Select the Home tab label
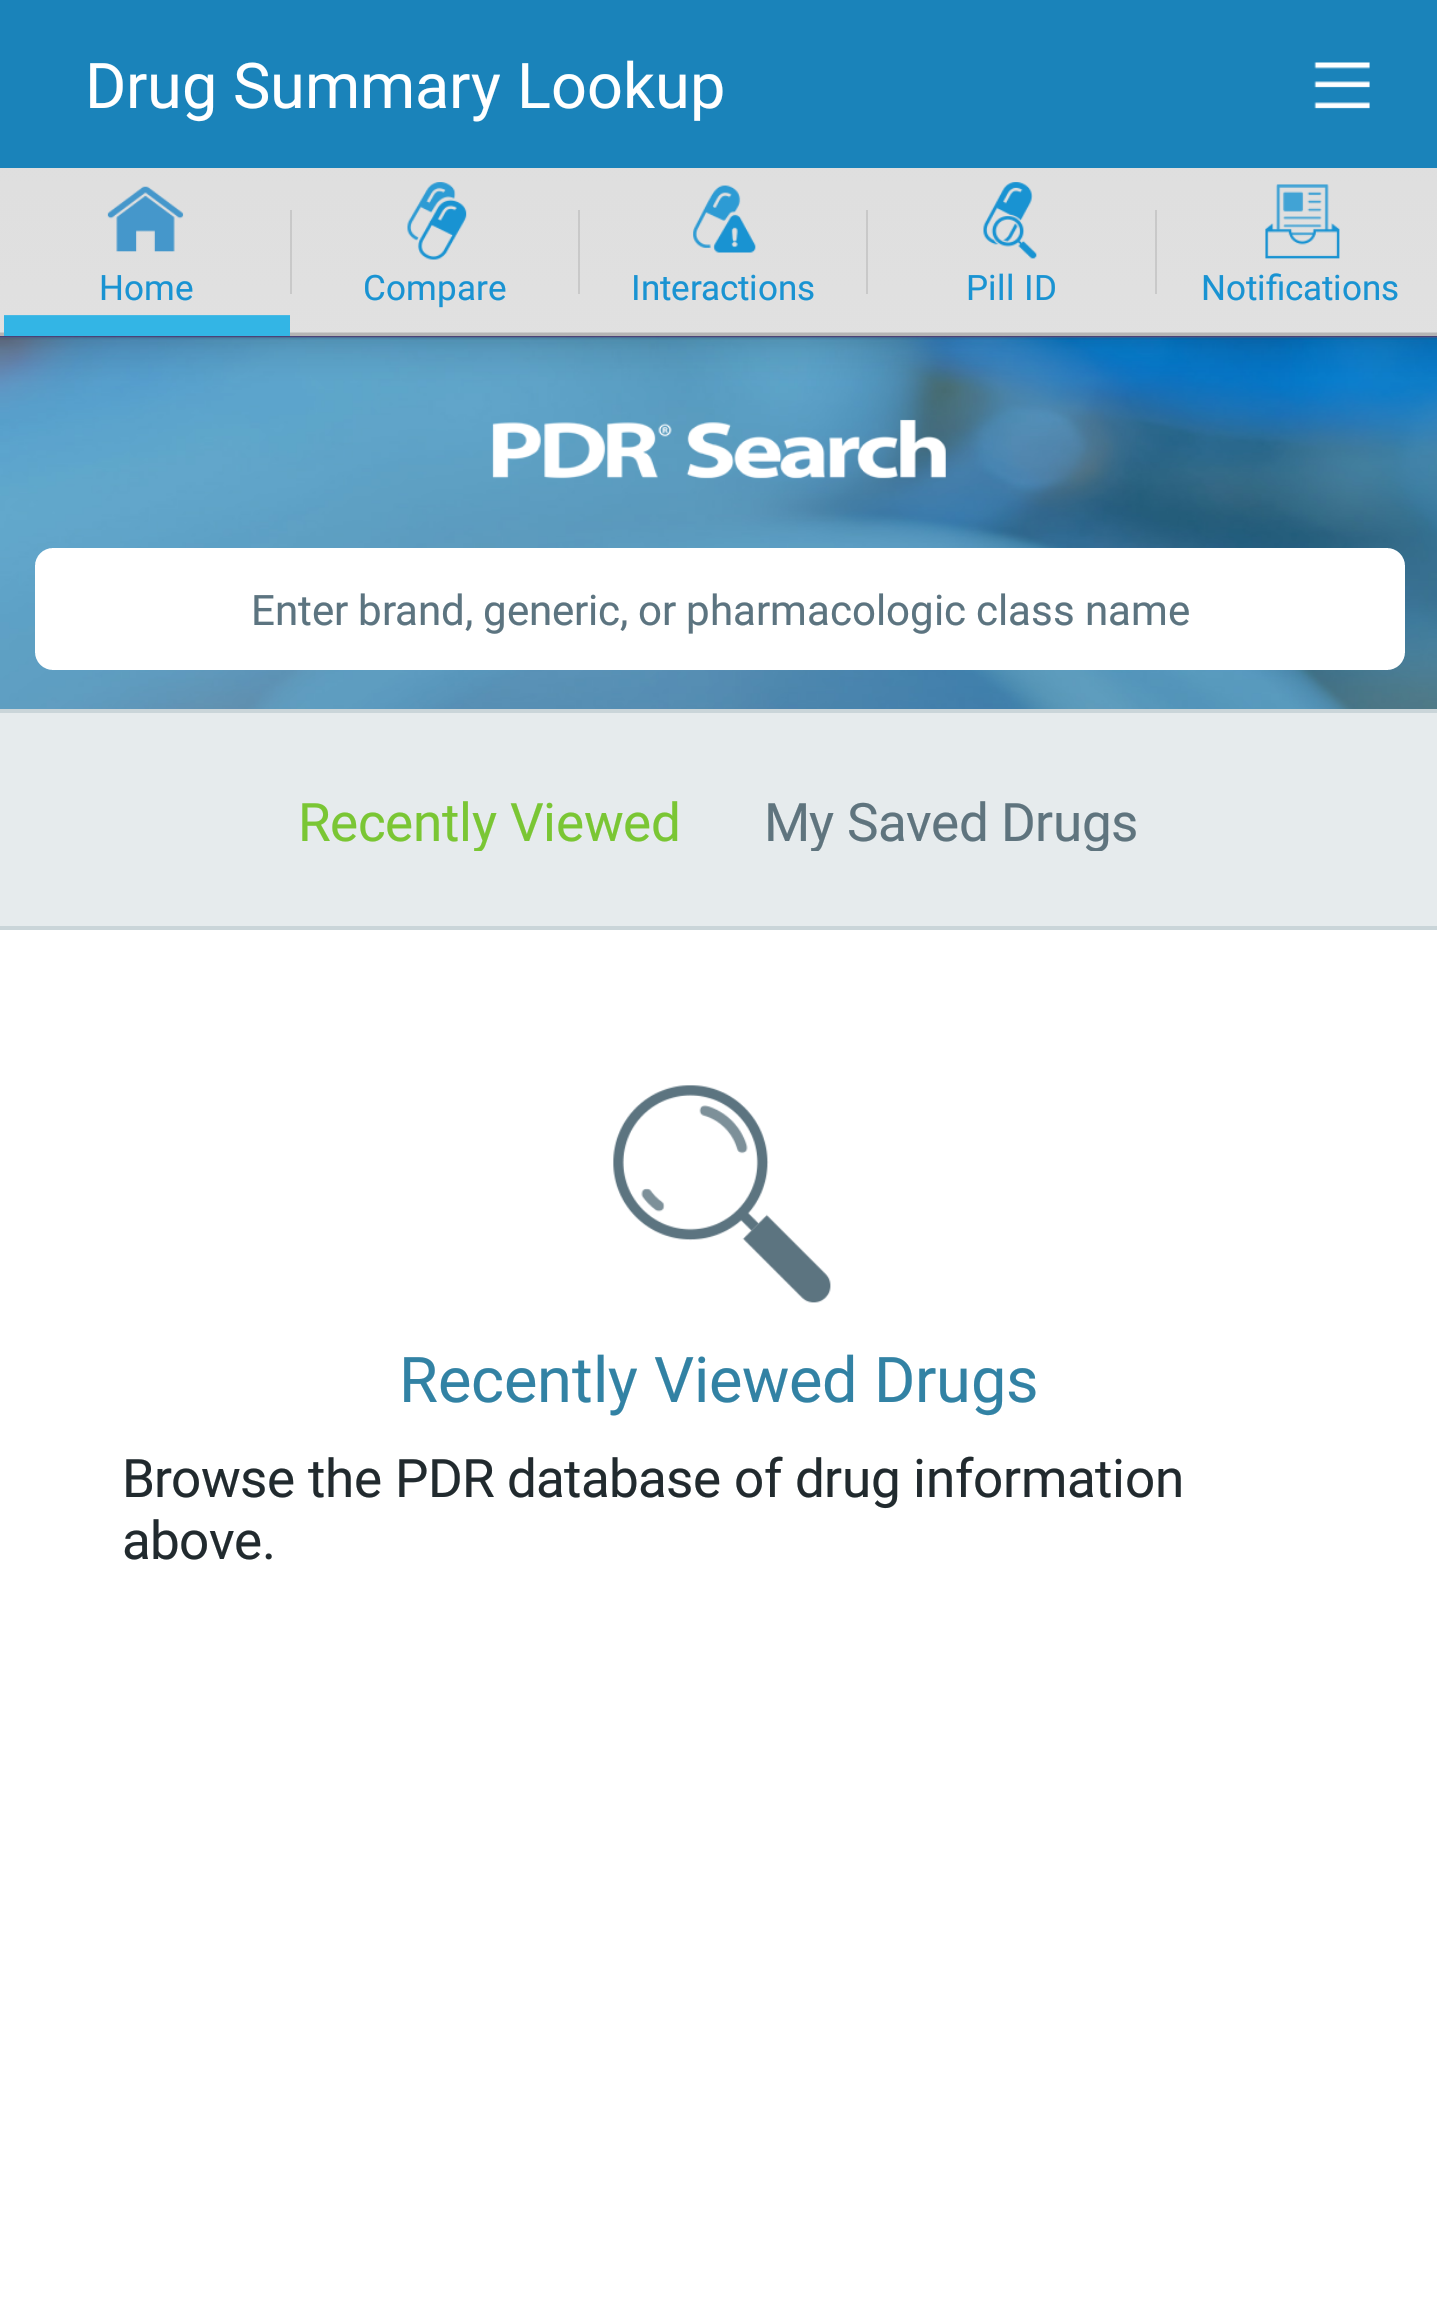This screenshot has width=1437, height=2307. click(x=146, y=288)
